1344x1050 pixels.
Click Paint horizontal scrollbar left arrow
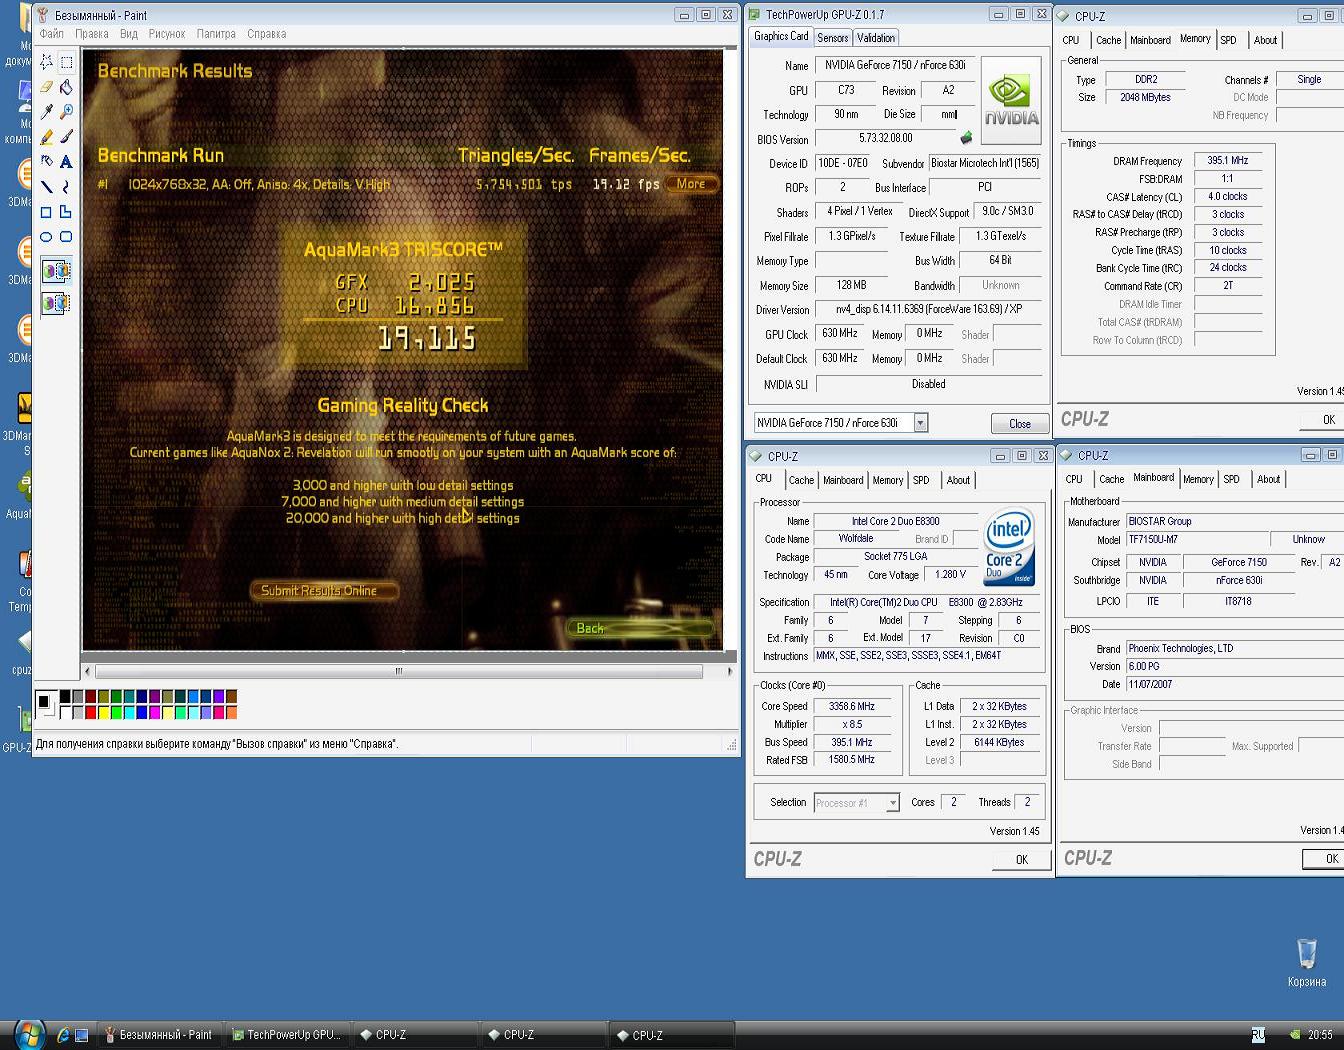(x=88, y=671)
